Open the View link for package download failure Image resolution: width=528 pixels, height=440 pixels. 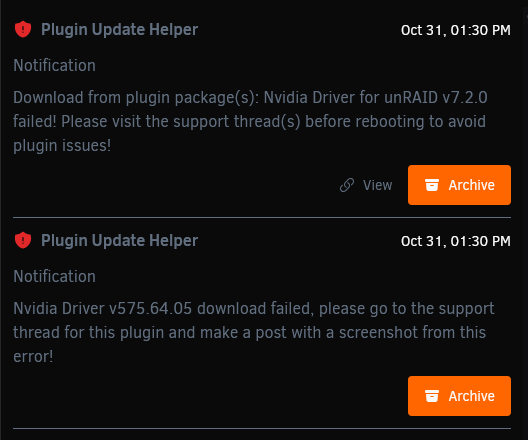366,185
